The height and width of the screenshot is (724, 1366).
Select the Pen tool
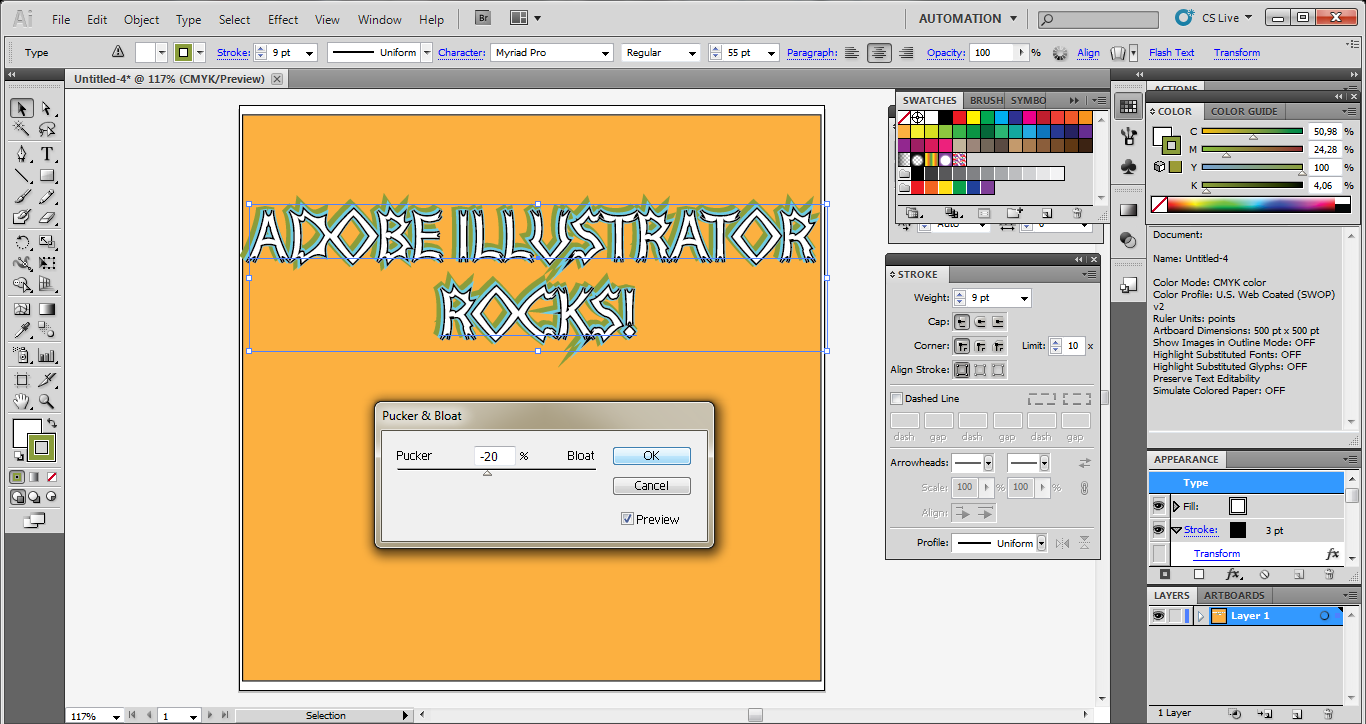pyautogui.click(x=21, y=154)
